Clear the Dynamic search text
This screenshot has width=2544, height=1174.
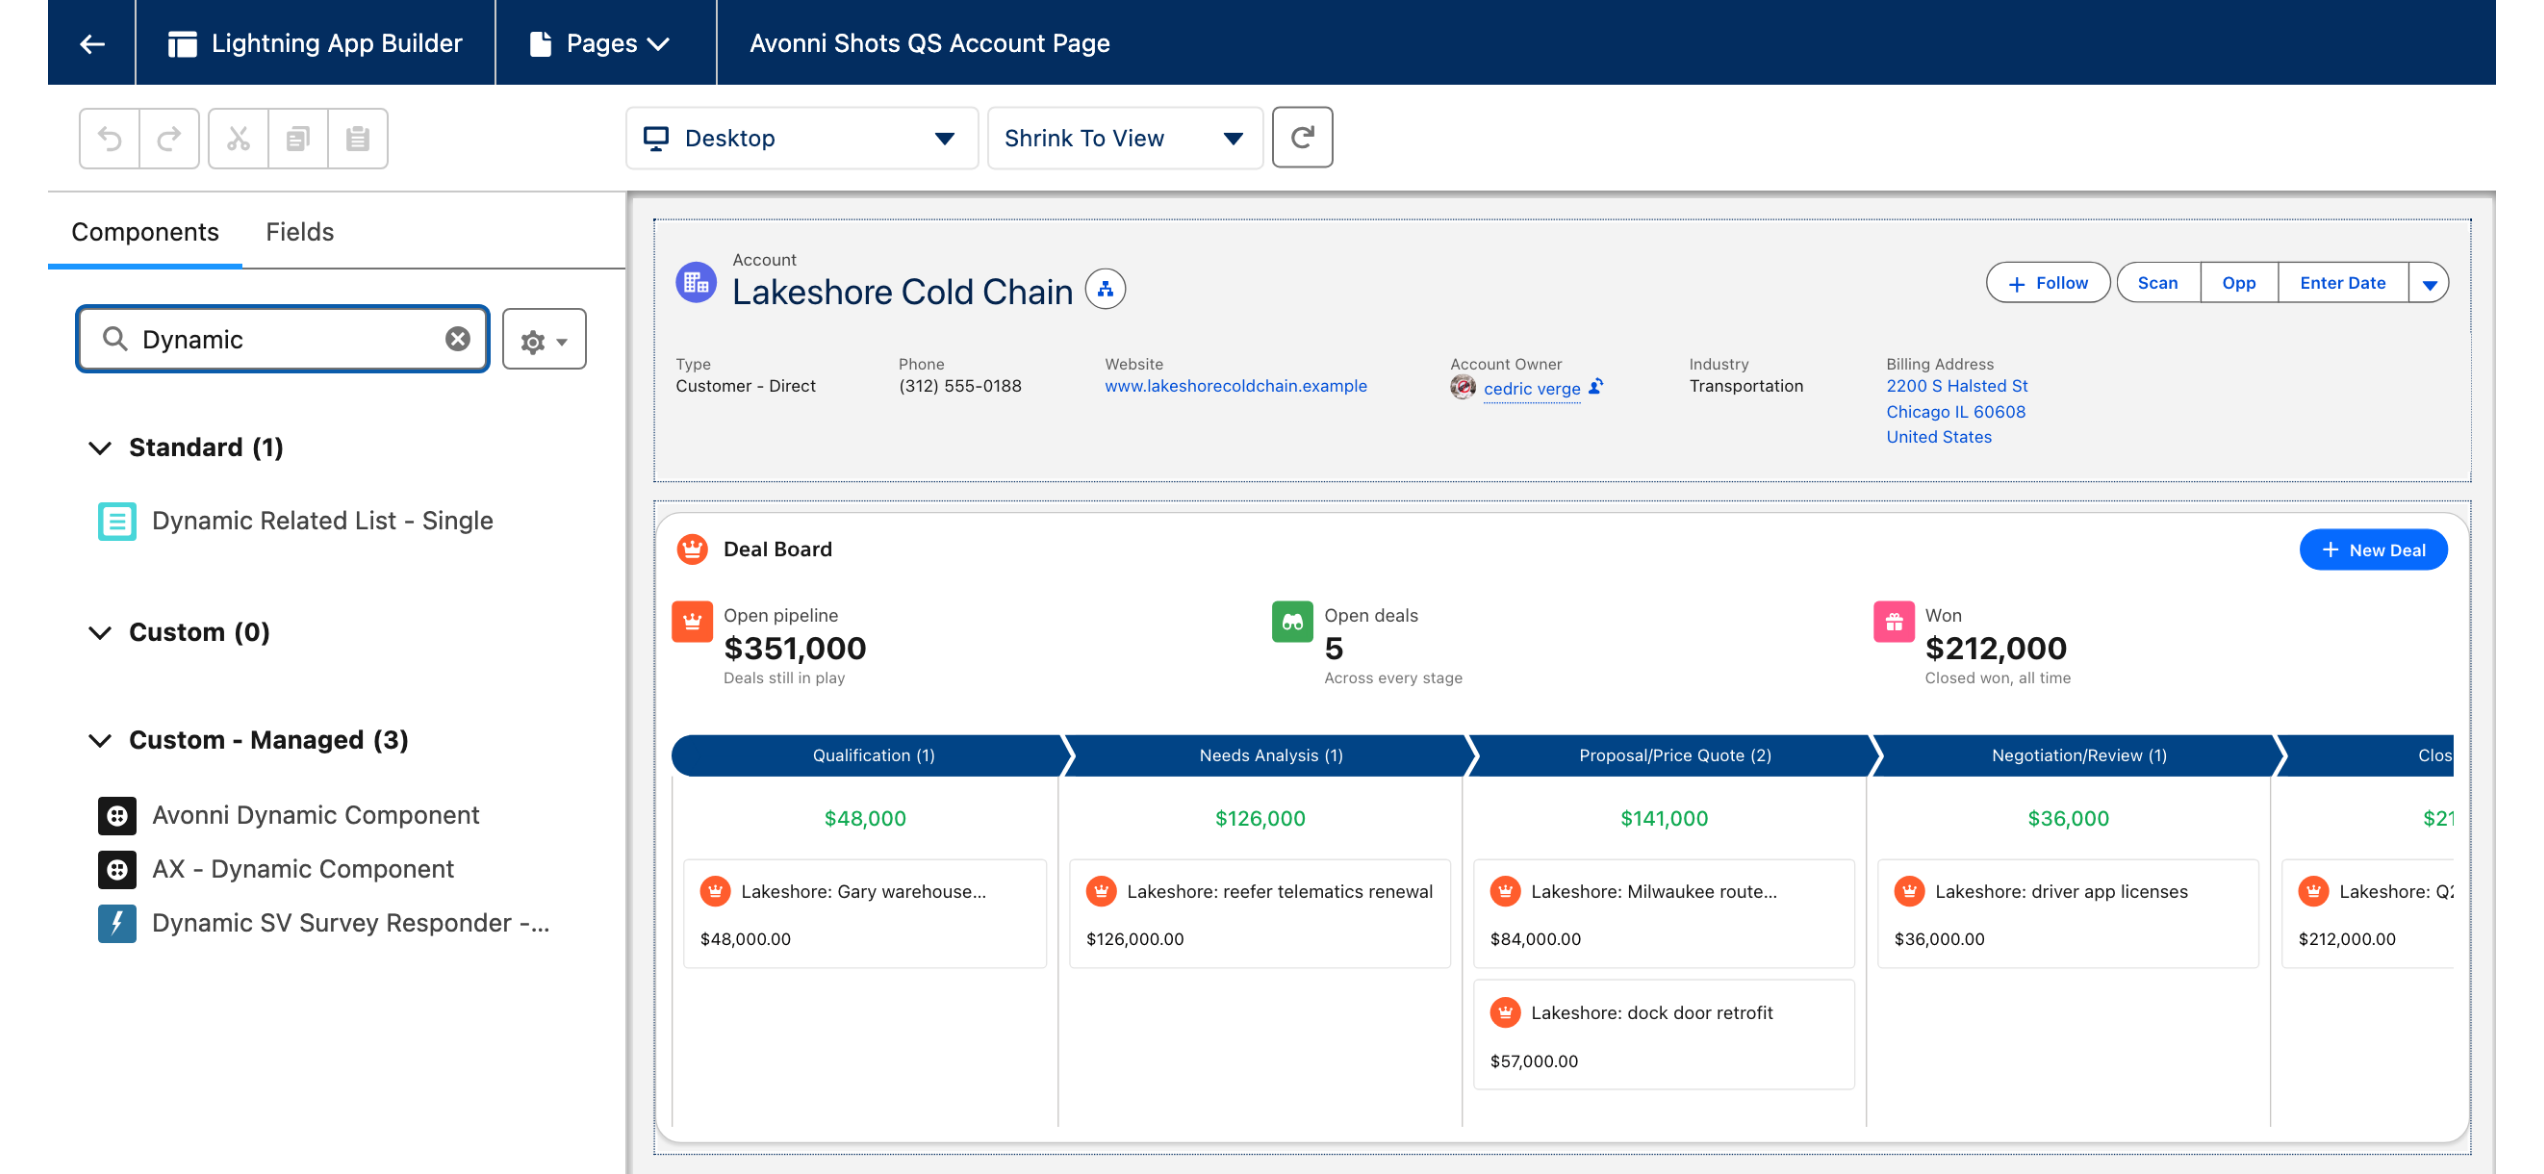pyautogui.click(x=458, y=339)
